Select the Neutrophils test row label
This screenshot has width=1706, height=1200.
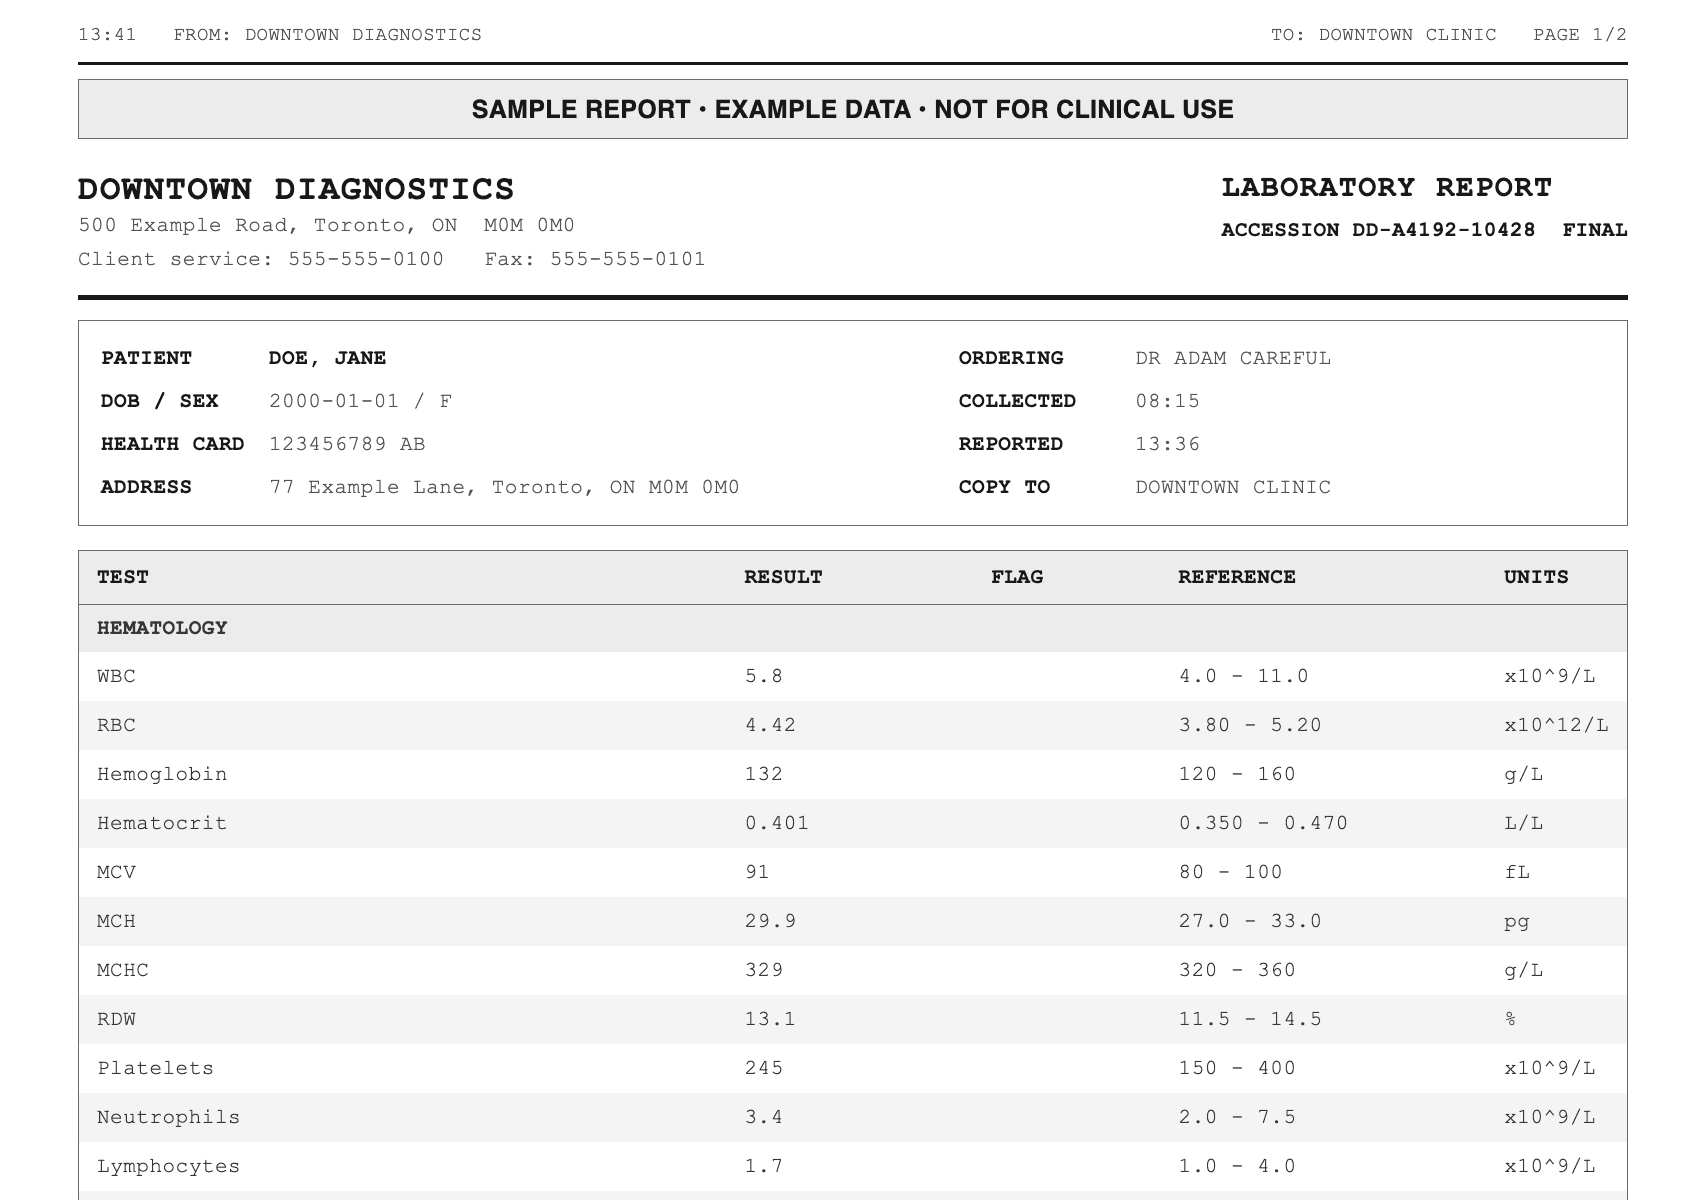coord(168,1117)
